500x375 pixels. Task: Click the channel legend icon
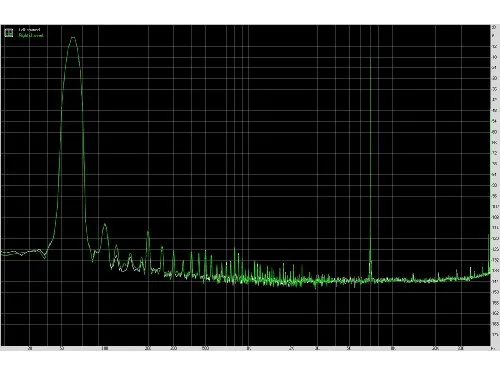click(9, 33)
